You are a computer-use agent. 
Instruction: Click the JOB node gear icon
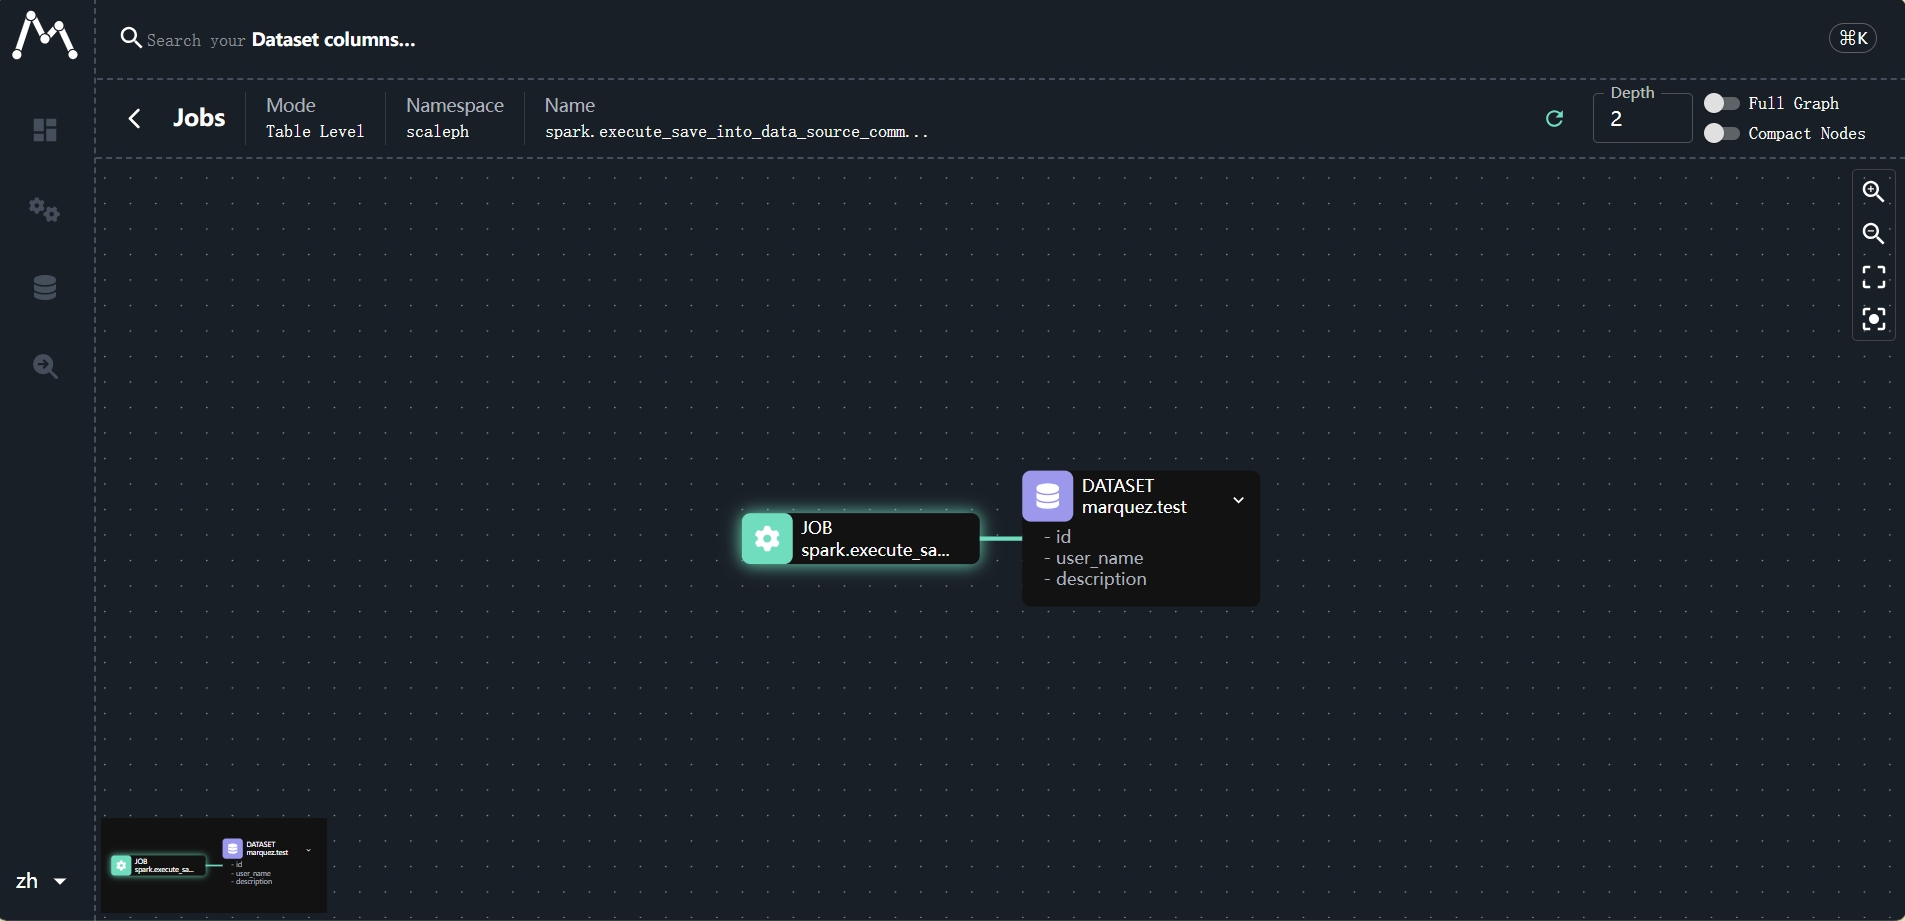767,539
